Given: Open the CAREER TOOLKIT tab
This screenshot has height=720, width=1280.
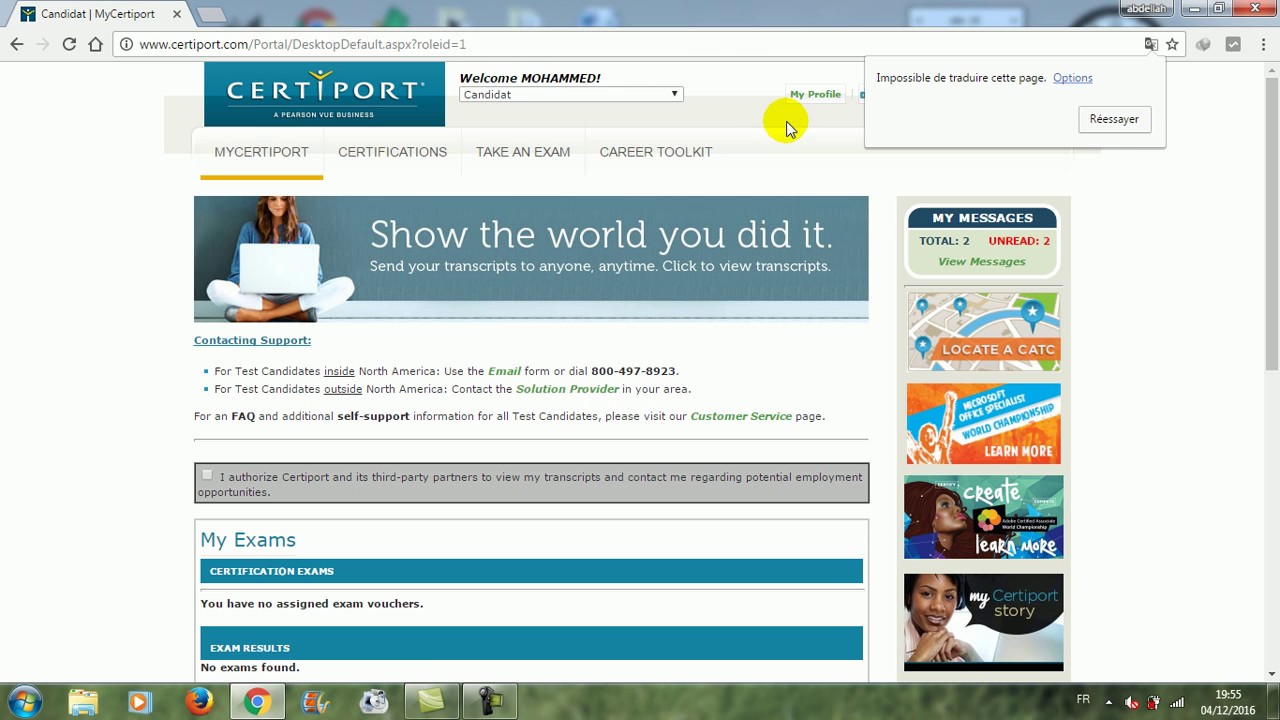Looking at the screenshot, I should 656,152.
